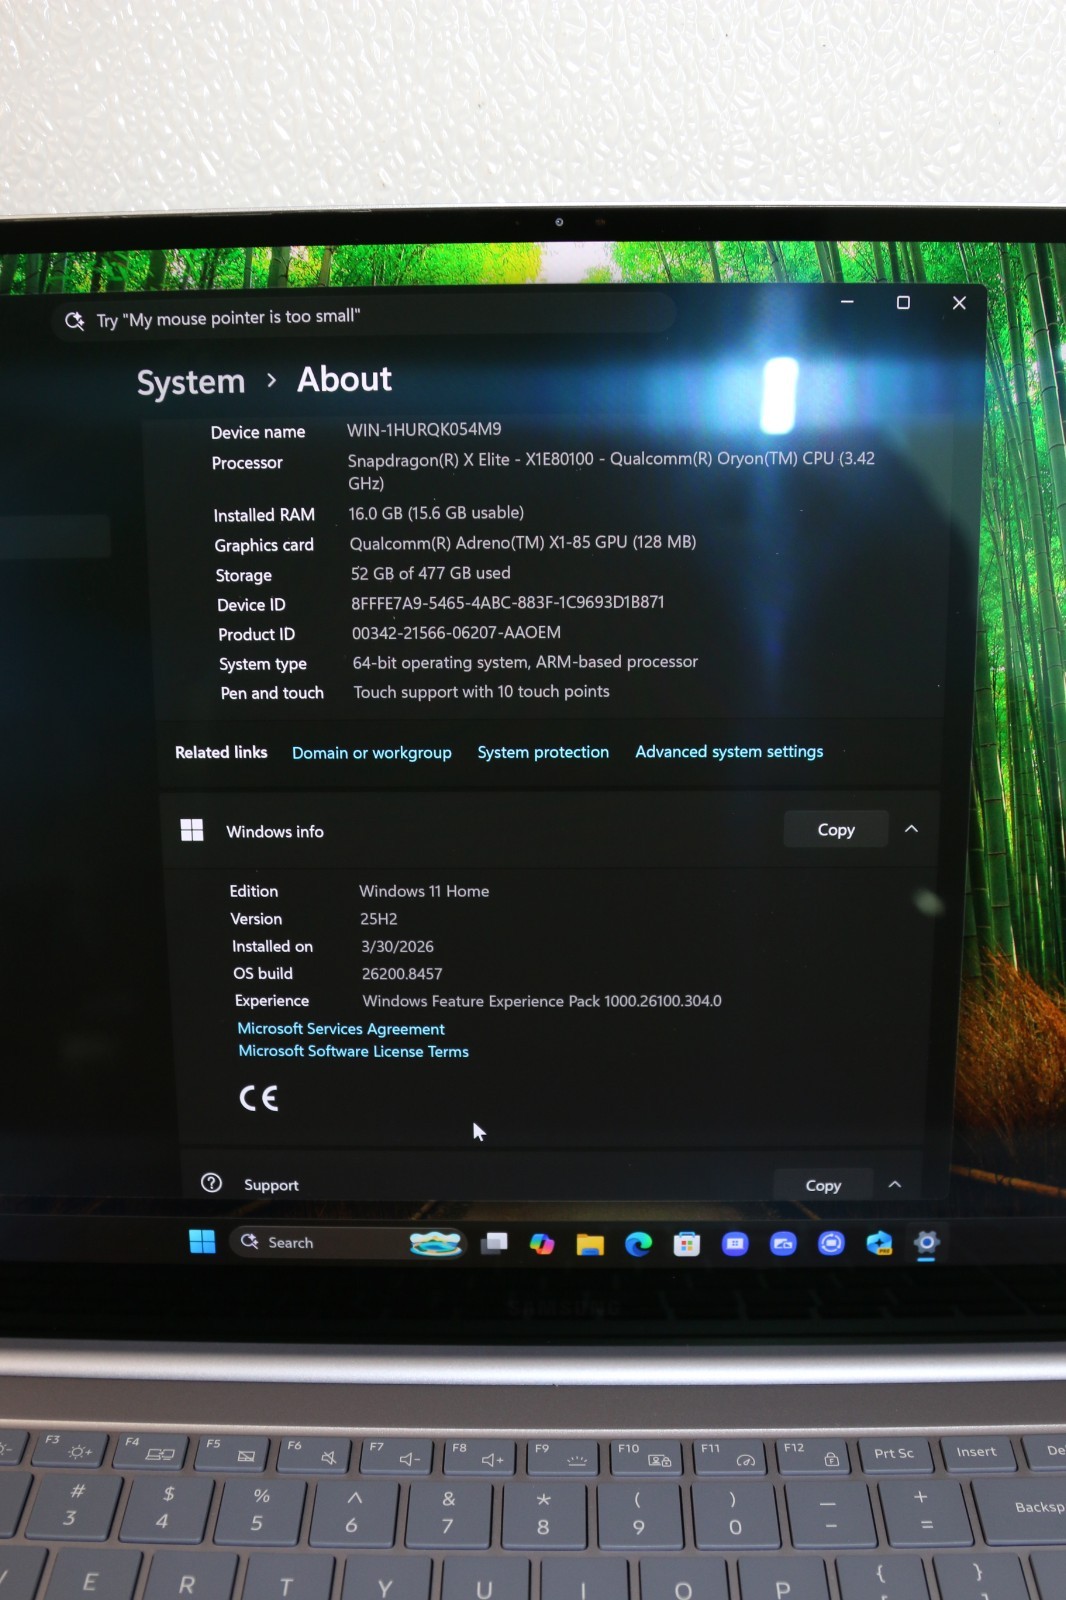The image size is (1066, 1600).
Task: Go back to System breadcrumb
Action: 191,382
